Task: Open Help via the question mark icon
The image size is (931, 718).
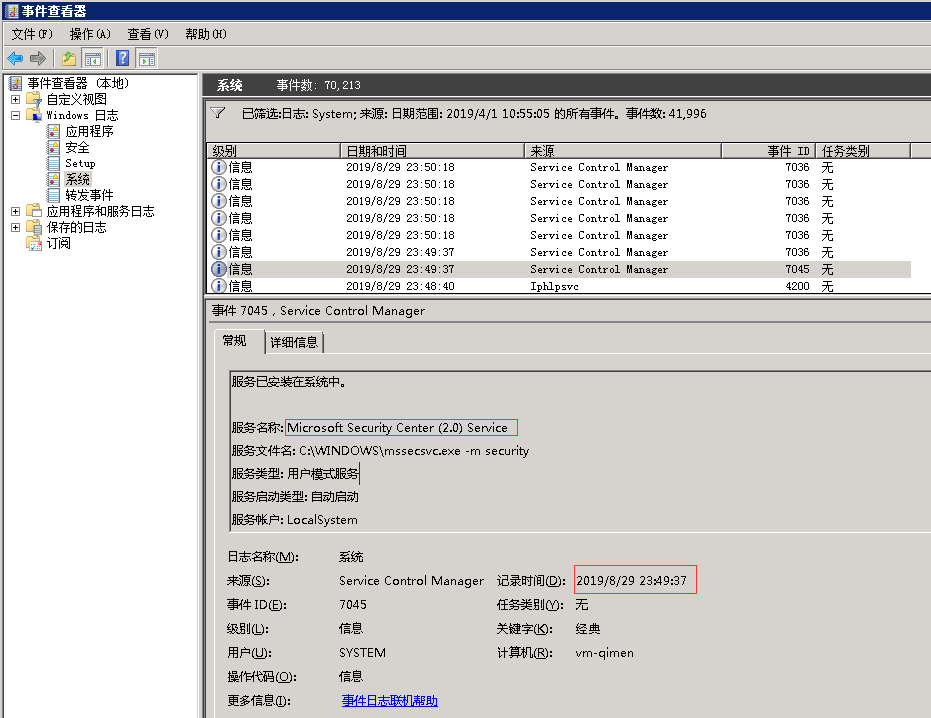Action: pos(123,58)
